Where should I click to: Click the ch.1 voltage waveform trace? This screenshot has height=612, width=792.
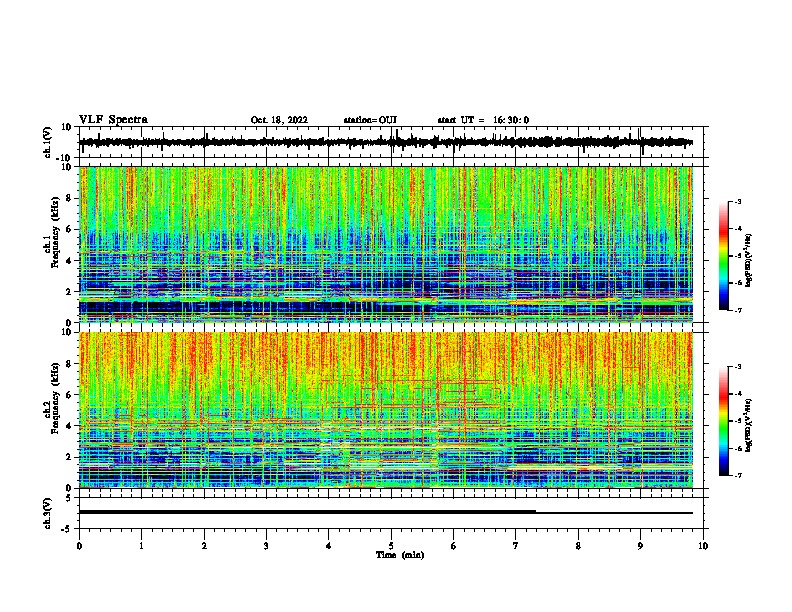(386, 142)
